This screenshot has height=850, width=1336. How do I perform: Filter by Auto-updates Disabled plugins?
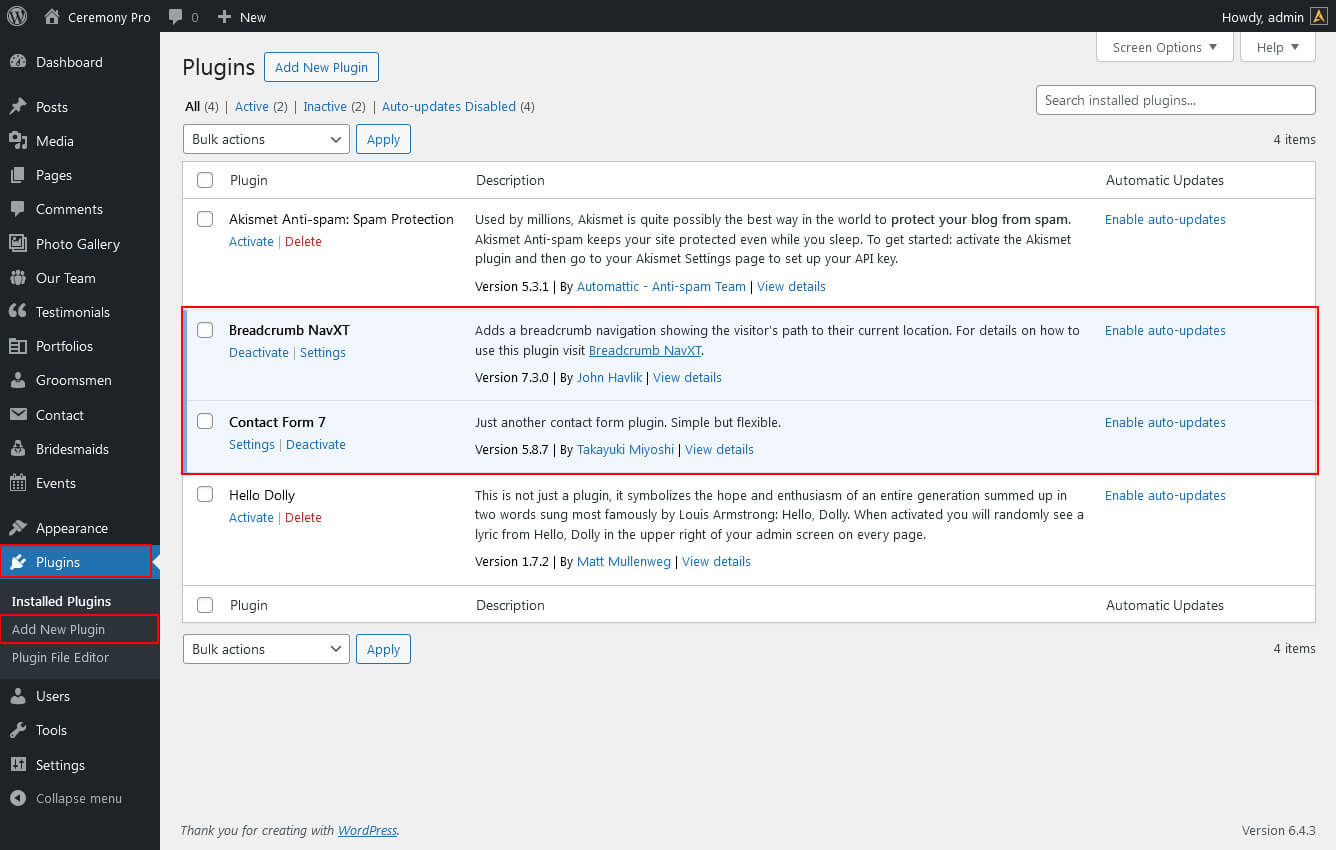click(449, 106)
